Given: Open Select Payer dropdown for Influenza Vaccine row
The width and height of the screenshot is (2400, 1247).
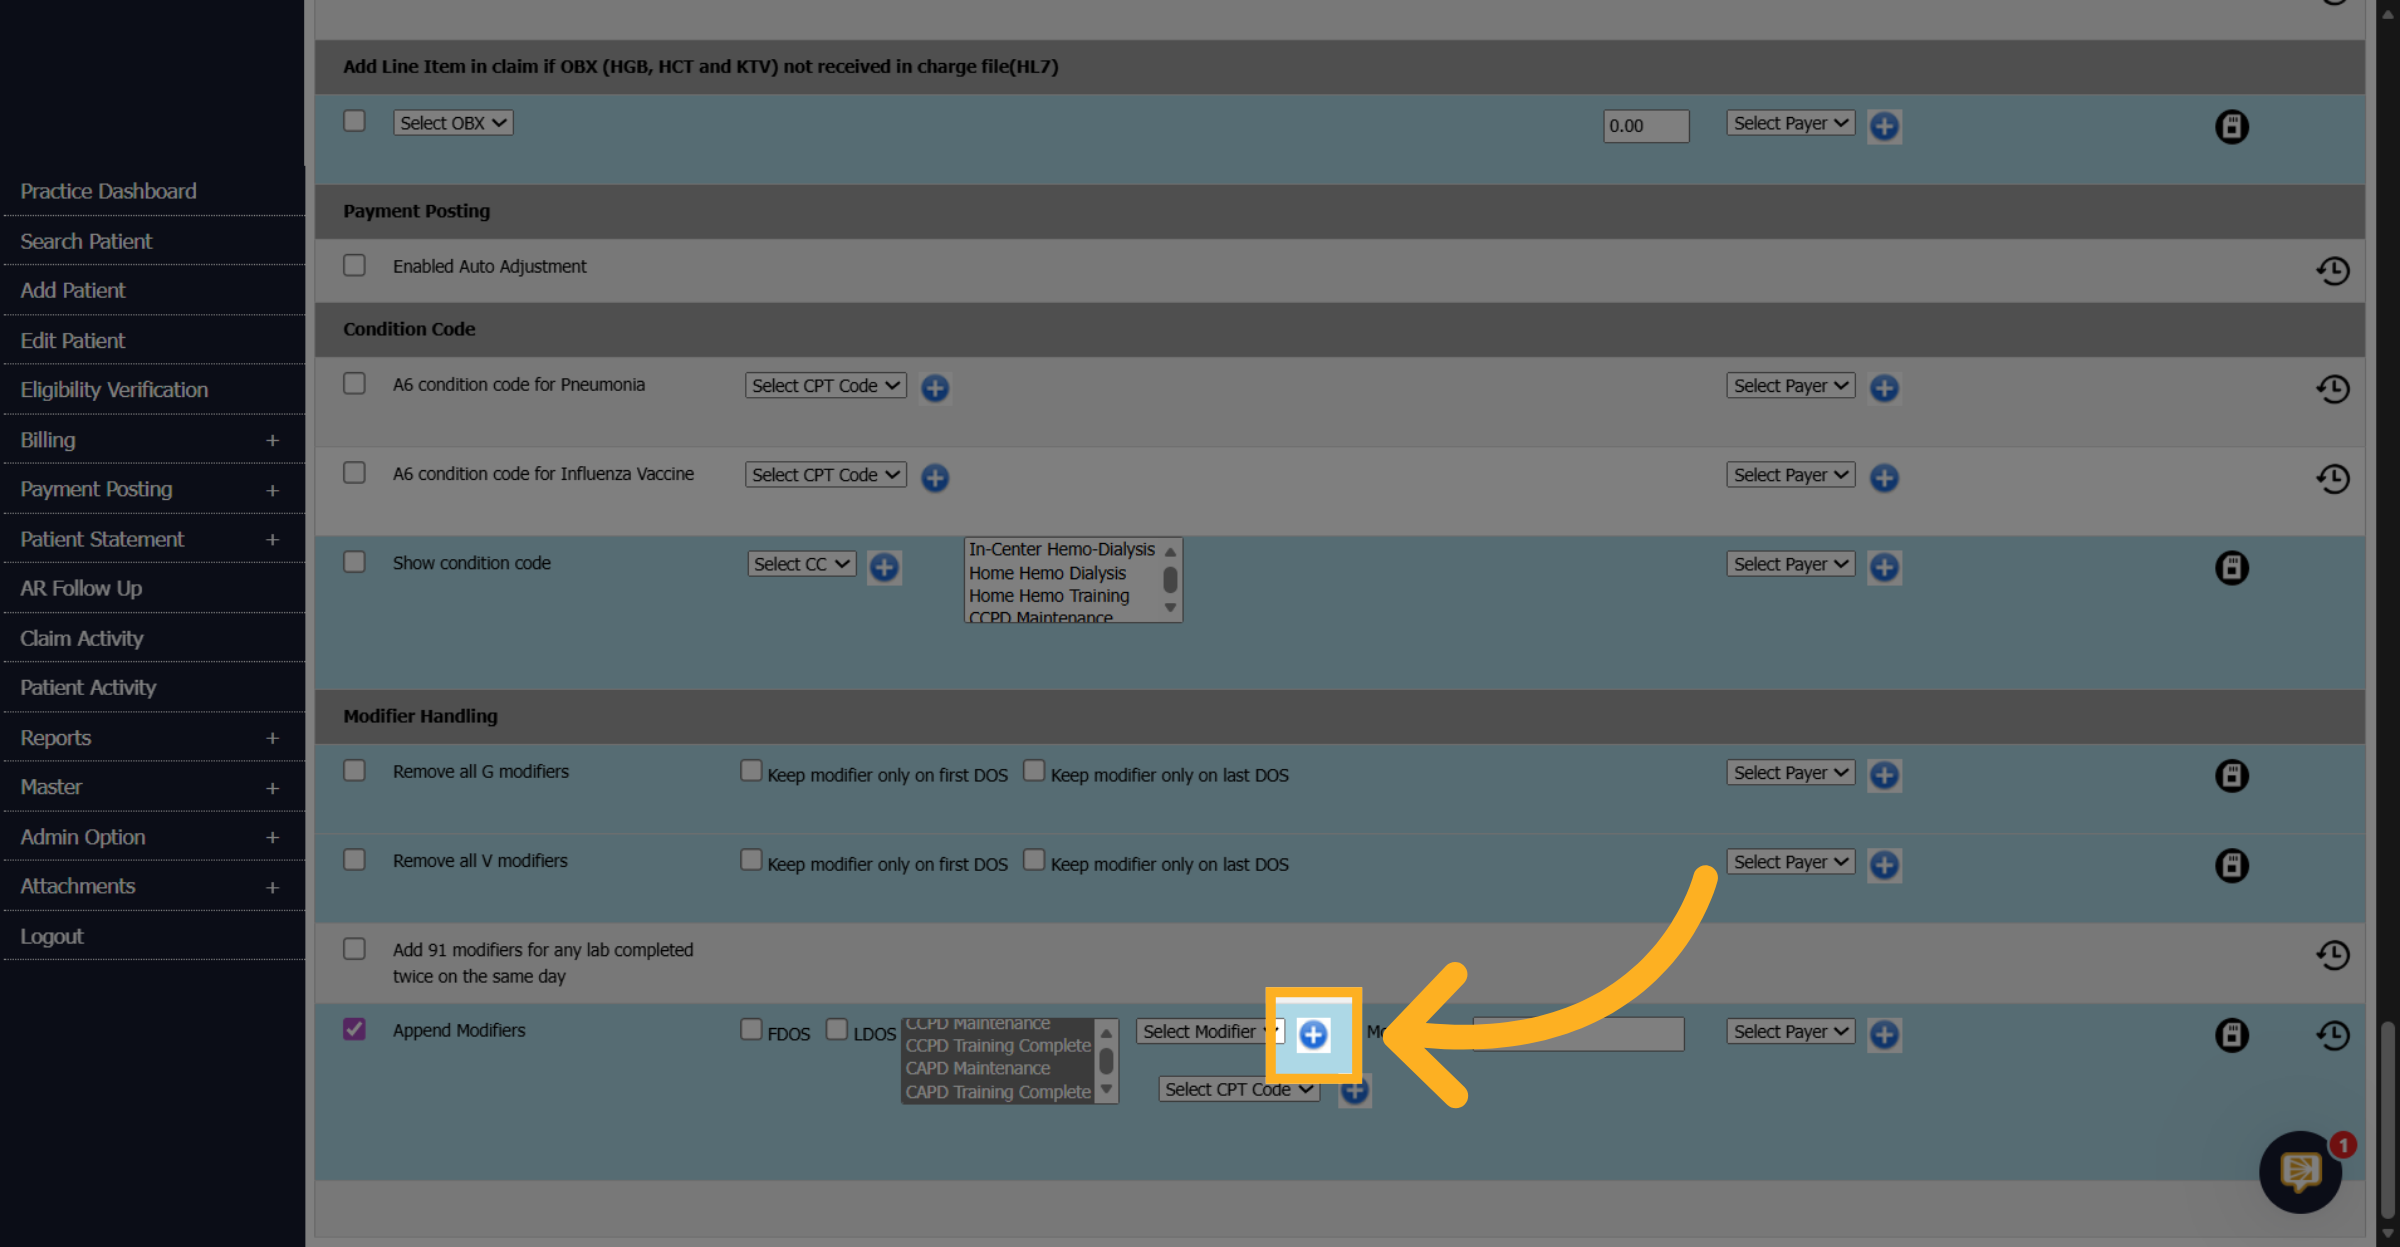Looking at the screenshot, I should point(1791,475).
